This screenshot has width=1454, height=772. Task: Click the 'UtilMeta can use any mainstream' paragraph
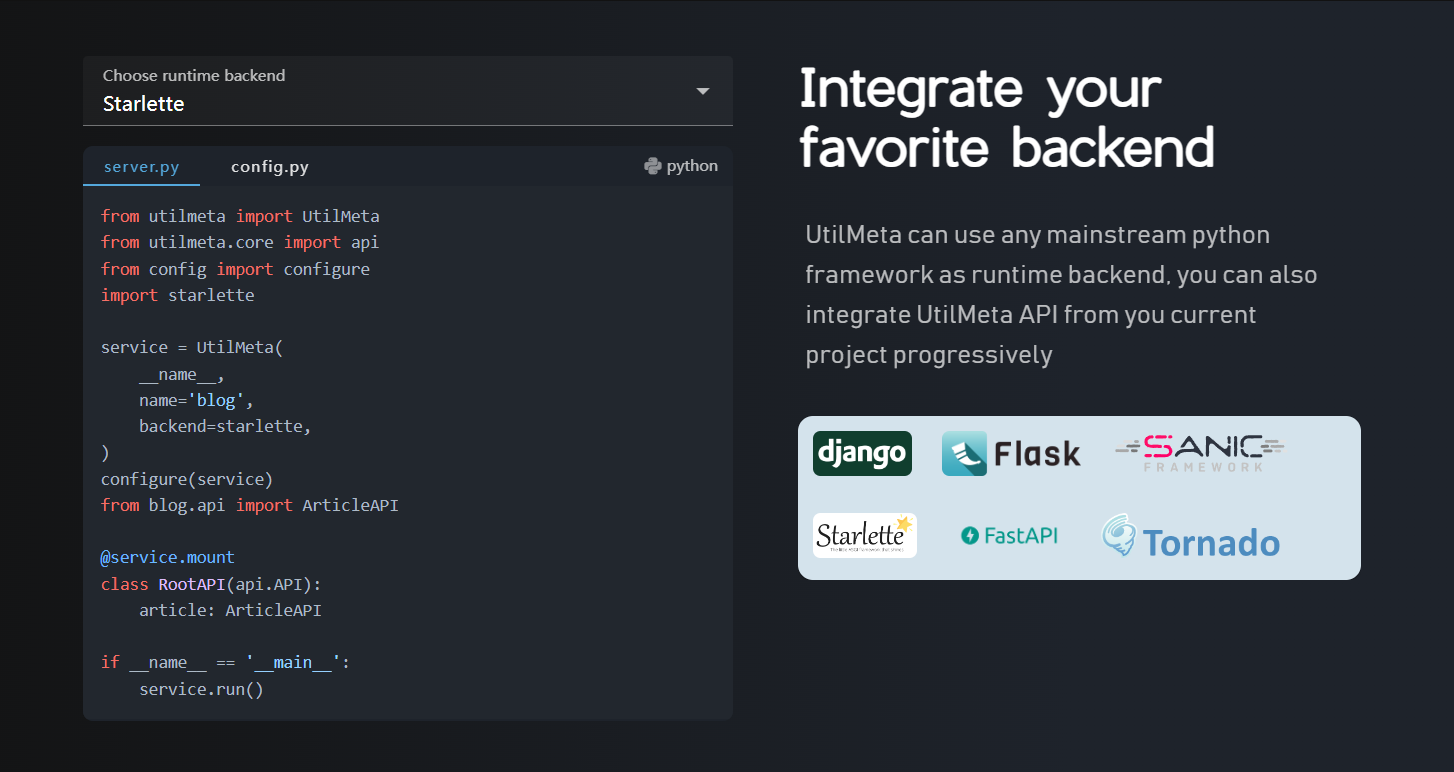(x=1061, y=295)
